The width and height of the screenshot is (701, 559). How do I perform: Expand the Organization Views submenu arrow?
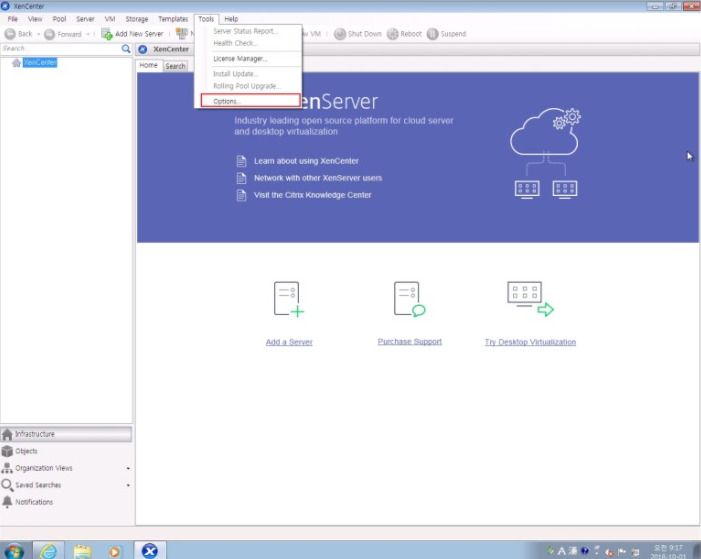click(x=128, y=468)
